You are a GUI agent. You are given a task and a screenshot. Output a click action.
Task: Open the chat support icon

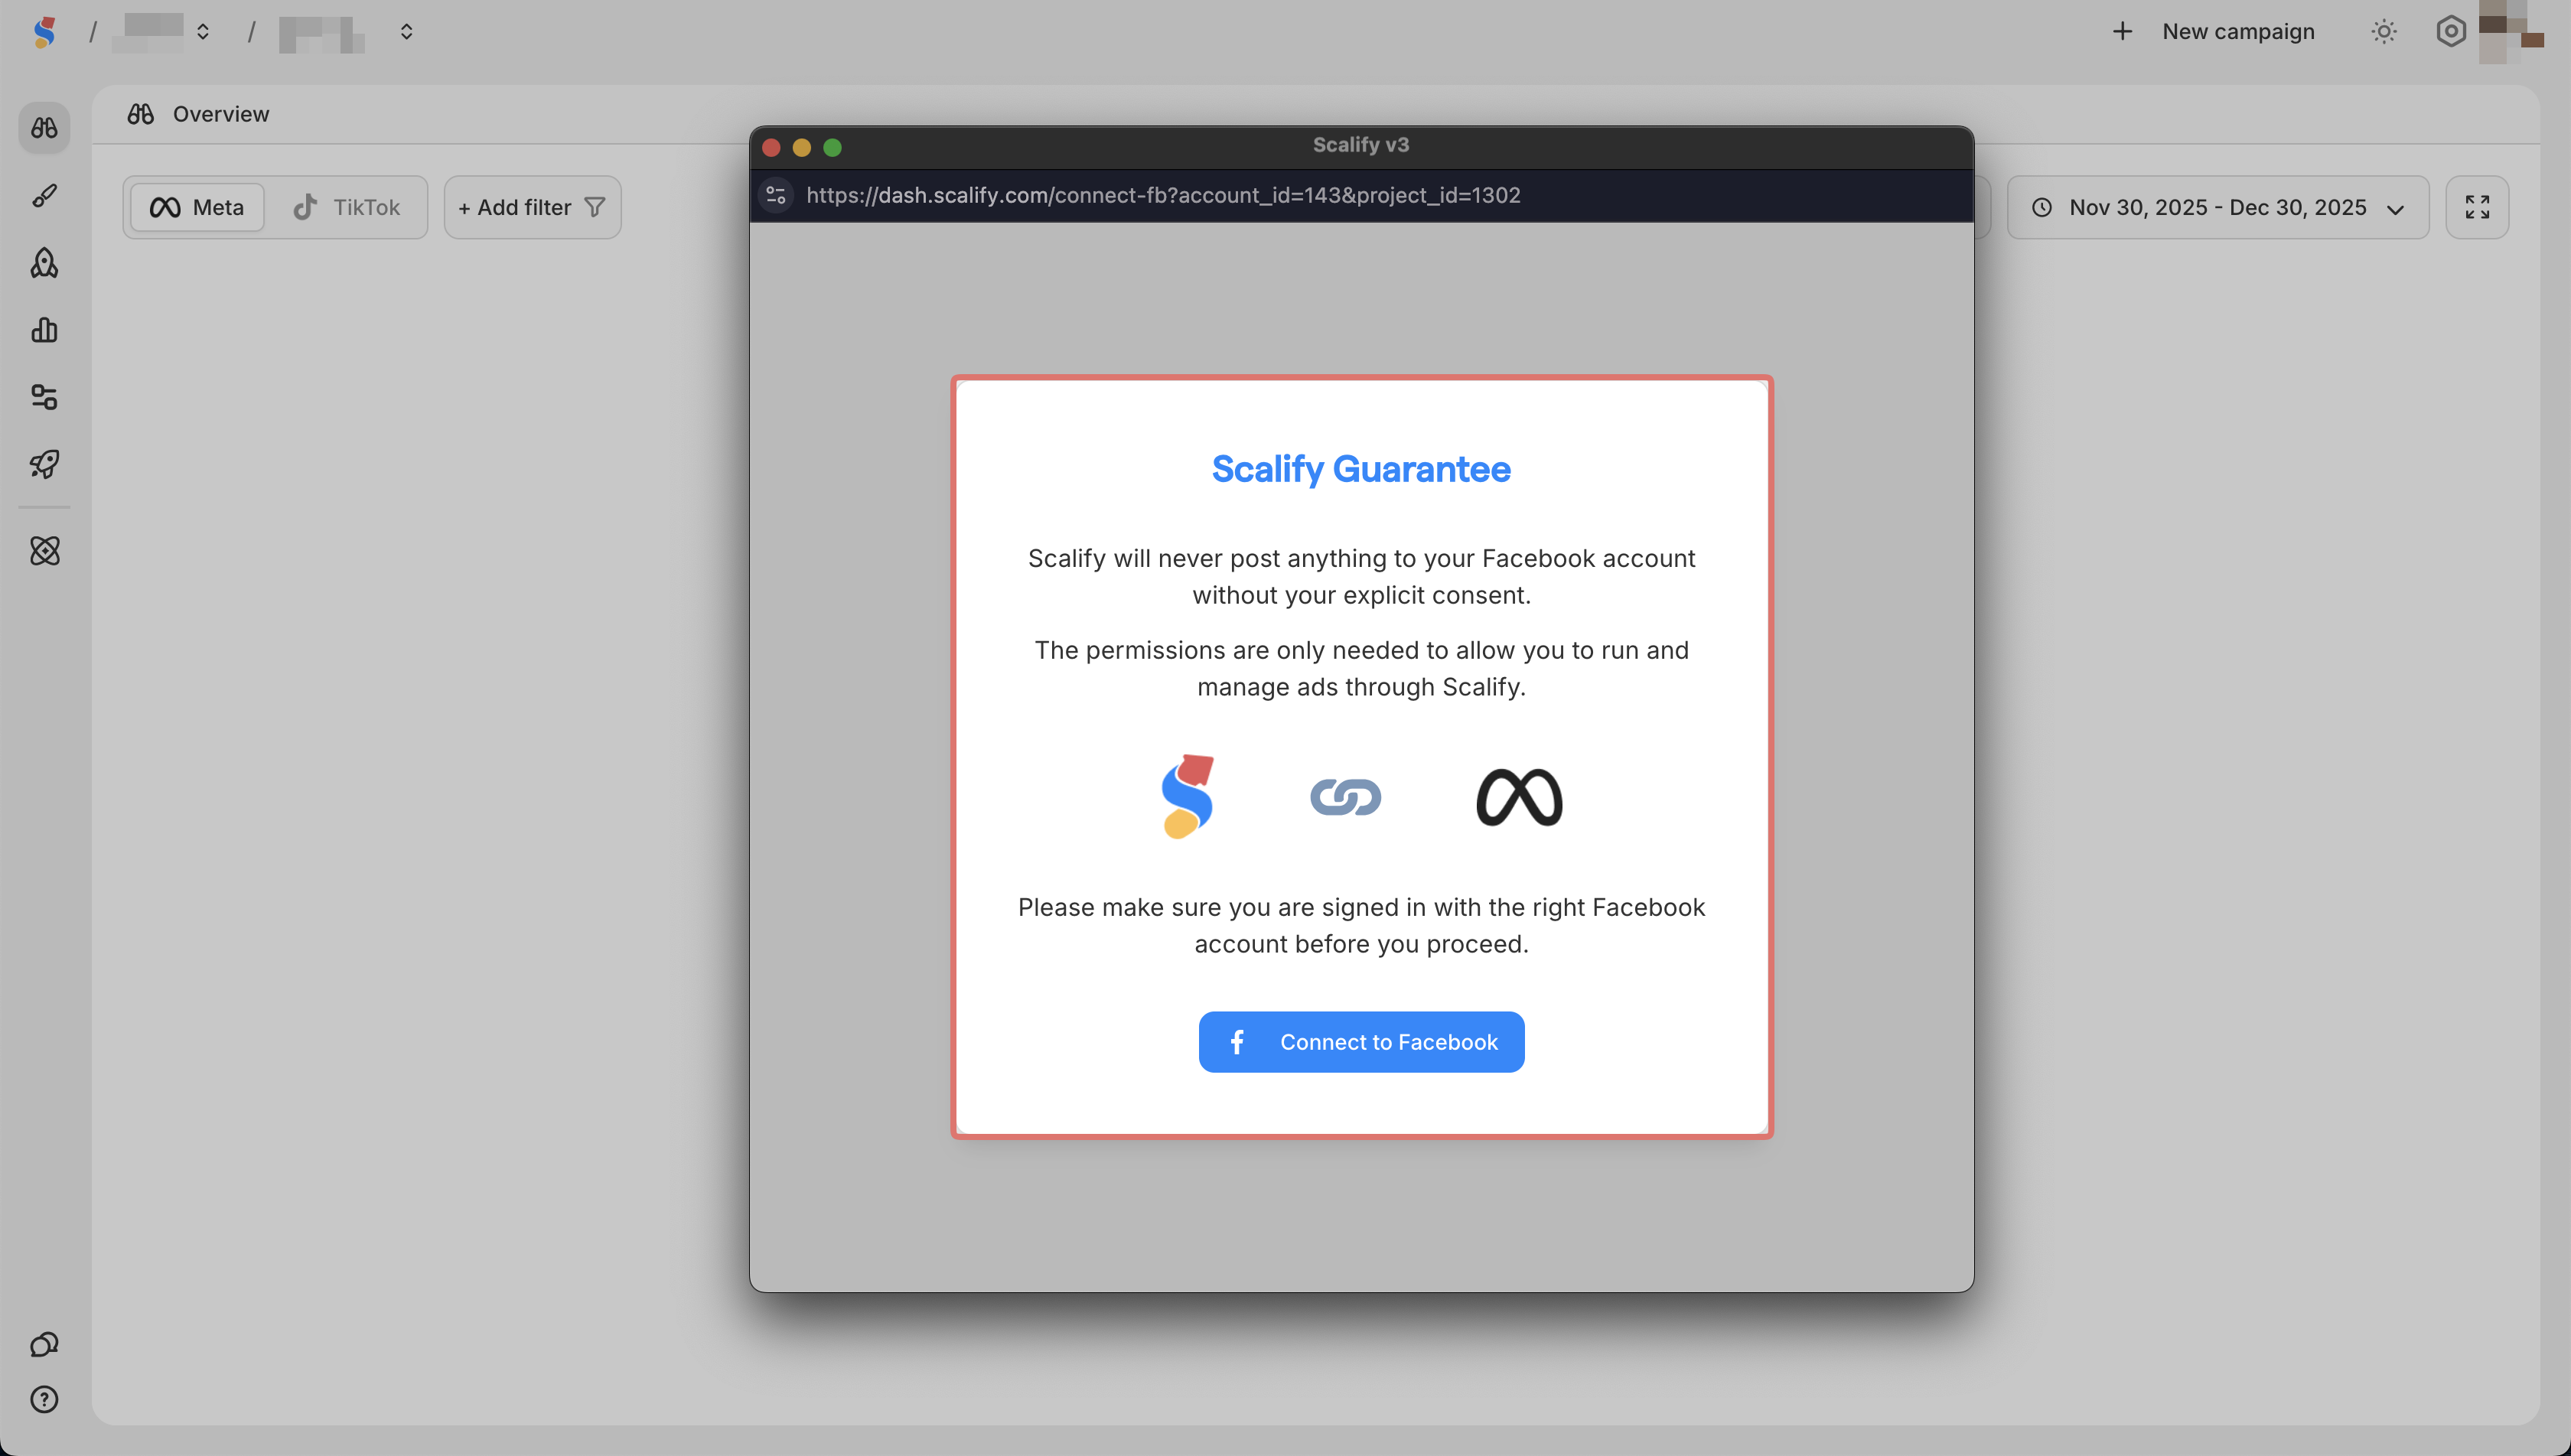click(44, 1344)
